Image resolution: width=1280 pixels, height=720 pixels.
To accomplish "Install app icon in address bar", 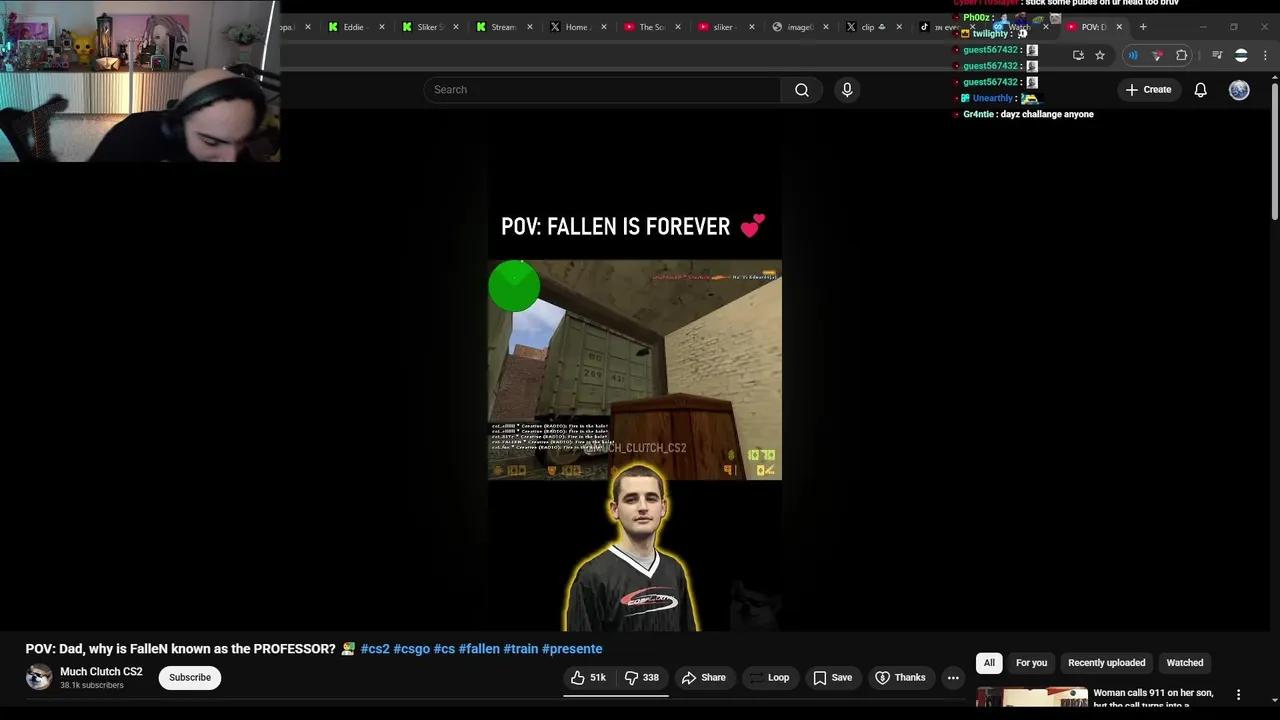I will pos(1078,55).
